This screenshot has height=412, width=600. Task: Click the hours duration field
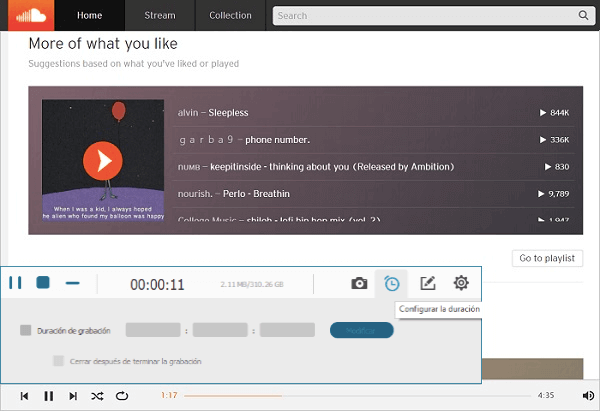point(153,330)
